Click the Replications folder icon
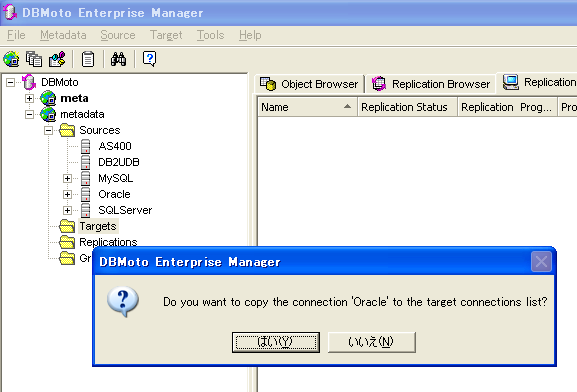This screenshot has height=392, width=577. pos(67,242)
